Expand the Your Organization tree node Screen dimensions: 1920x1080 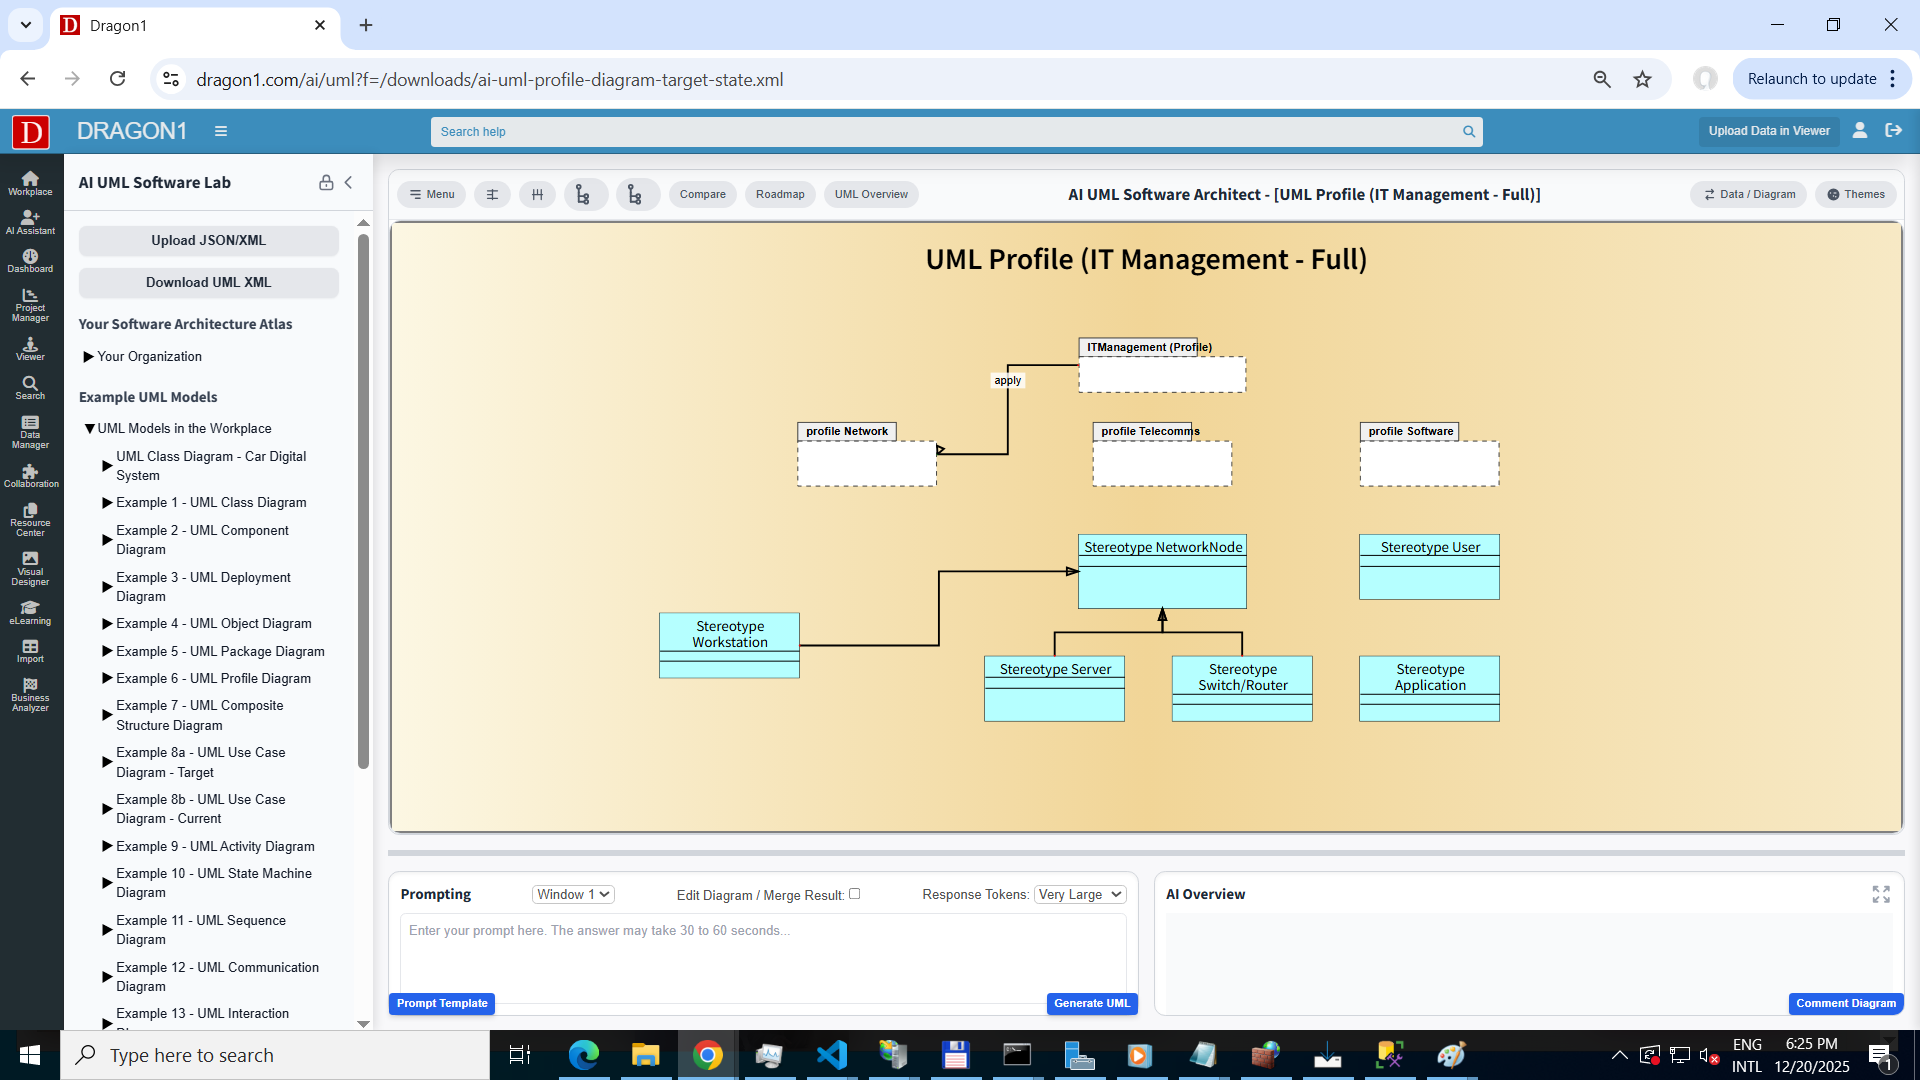tap(89, 357)
